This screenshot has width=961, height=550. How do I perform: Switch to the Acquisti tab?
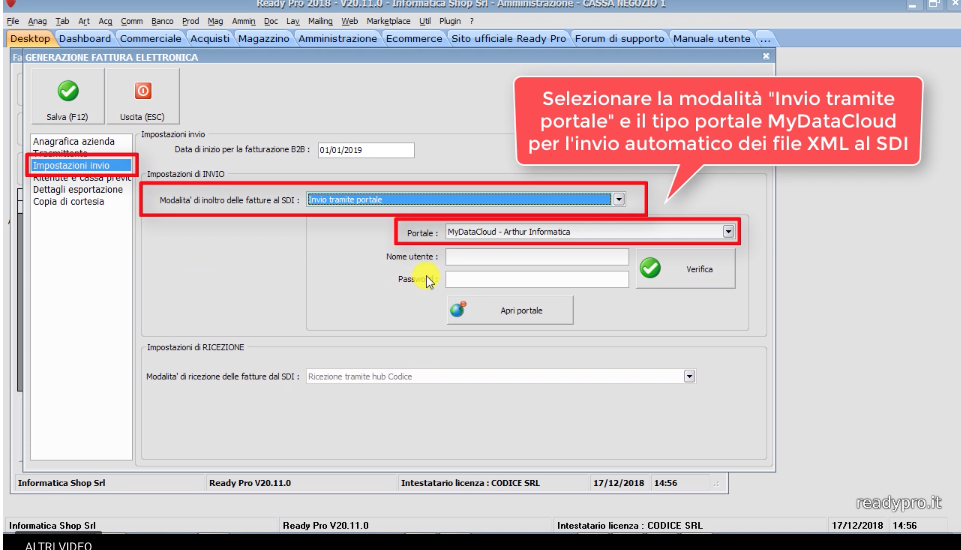click(210, 38)
